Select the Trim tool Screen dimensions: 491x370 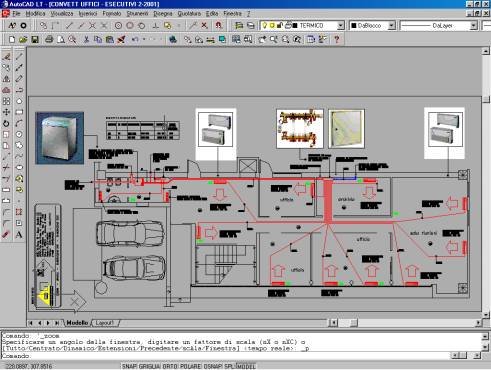(x=6, y=168)
